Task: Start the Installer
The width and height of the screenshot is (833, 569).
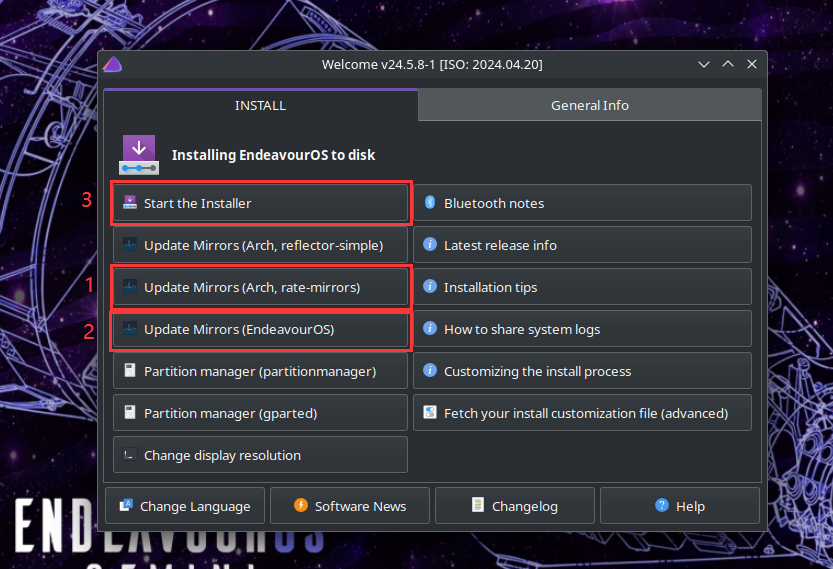Action: point(260,203)
